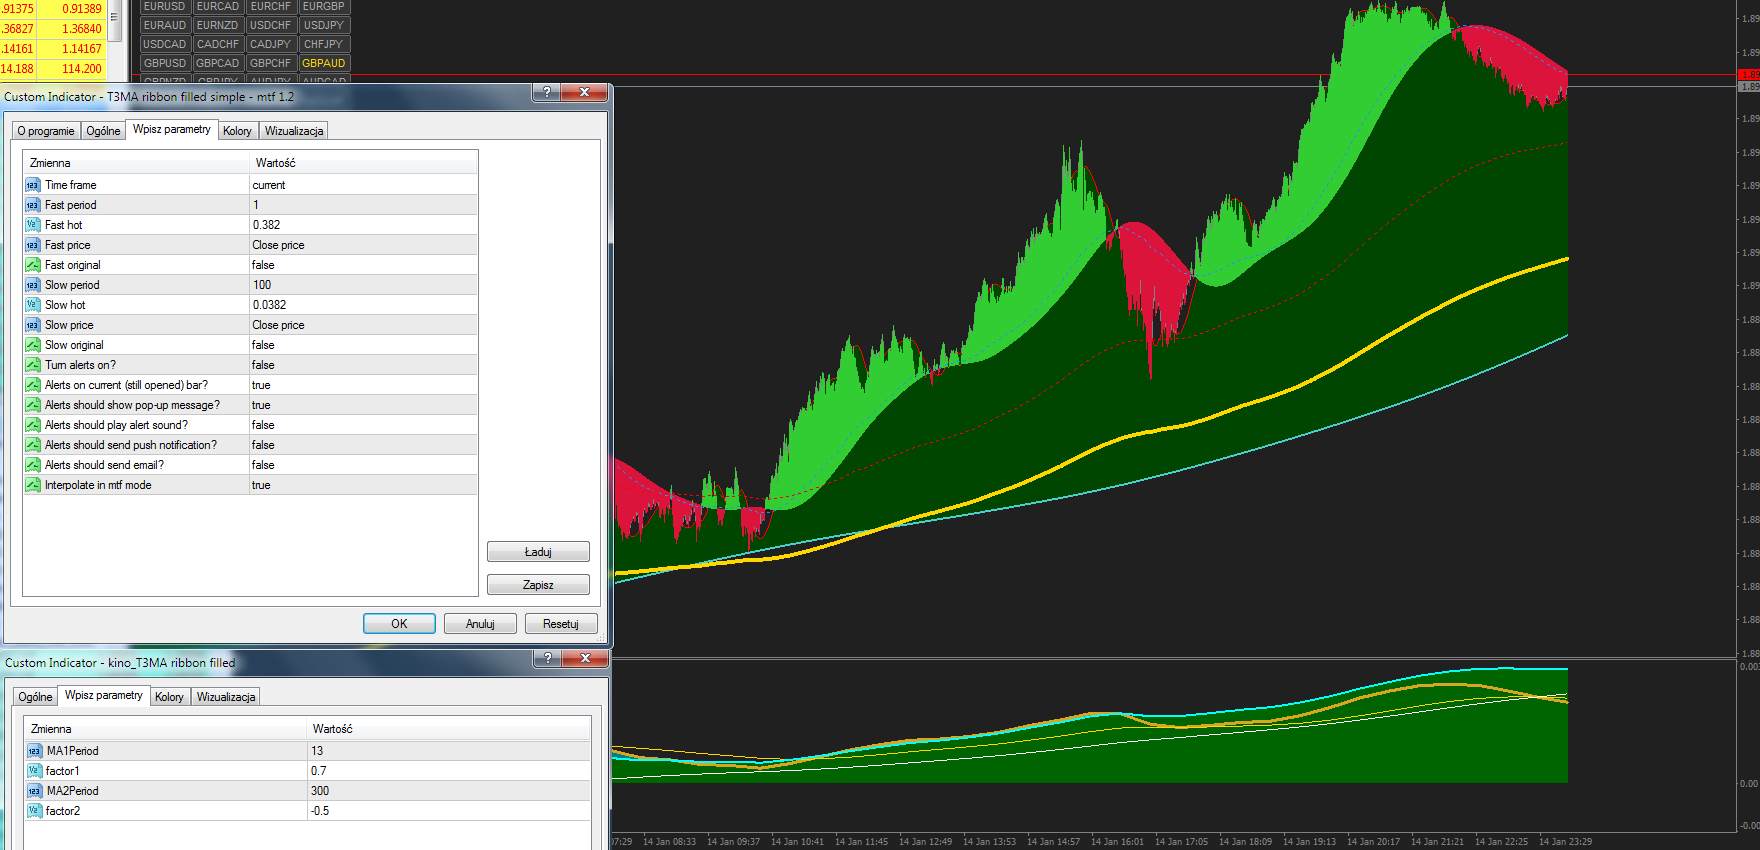1760x850 pixels.
Task: Select Wpisz parametry tab in T3MA simple dialog
Action: coord(172,129)
